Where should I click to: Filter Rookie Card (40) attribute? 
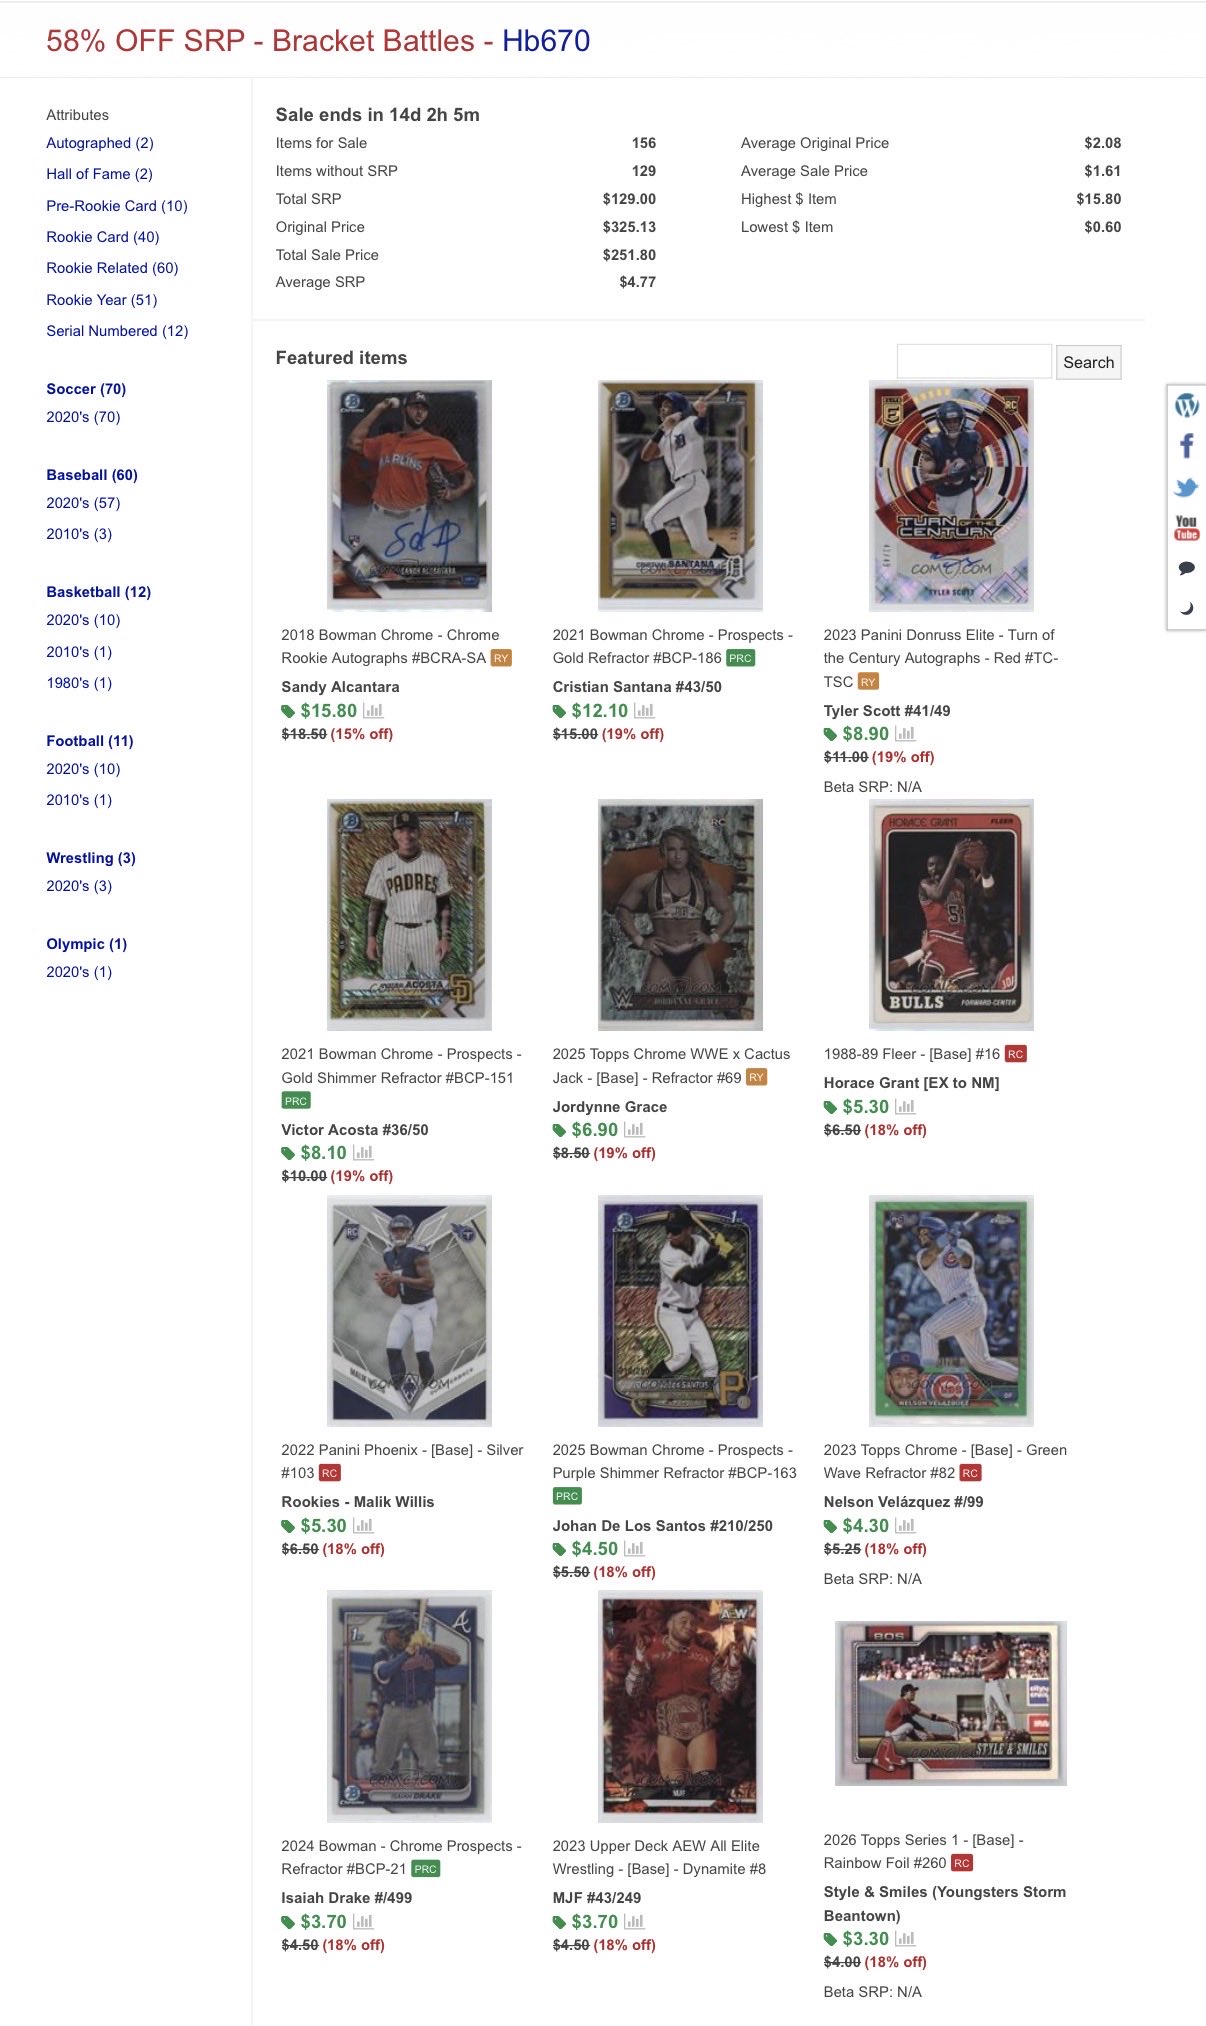(103, 237)
